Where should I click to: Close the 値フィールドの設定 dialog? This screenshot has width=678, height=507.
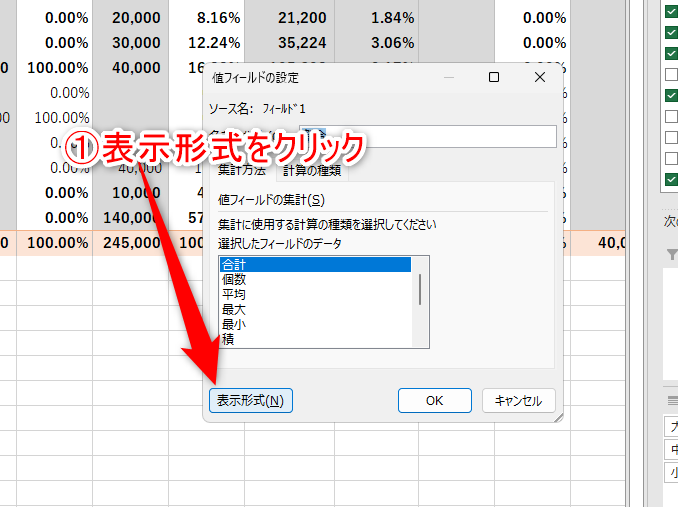540,77
